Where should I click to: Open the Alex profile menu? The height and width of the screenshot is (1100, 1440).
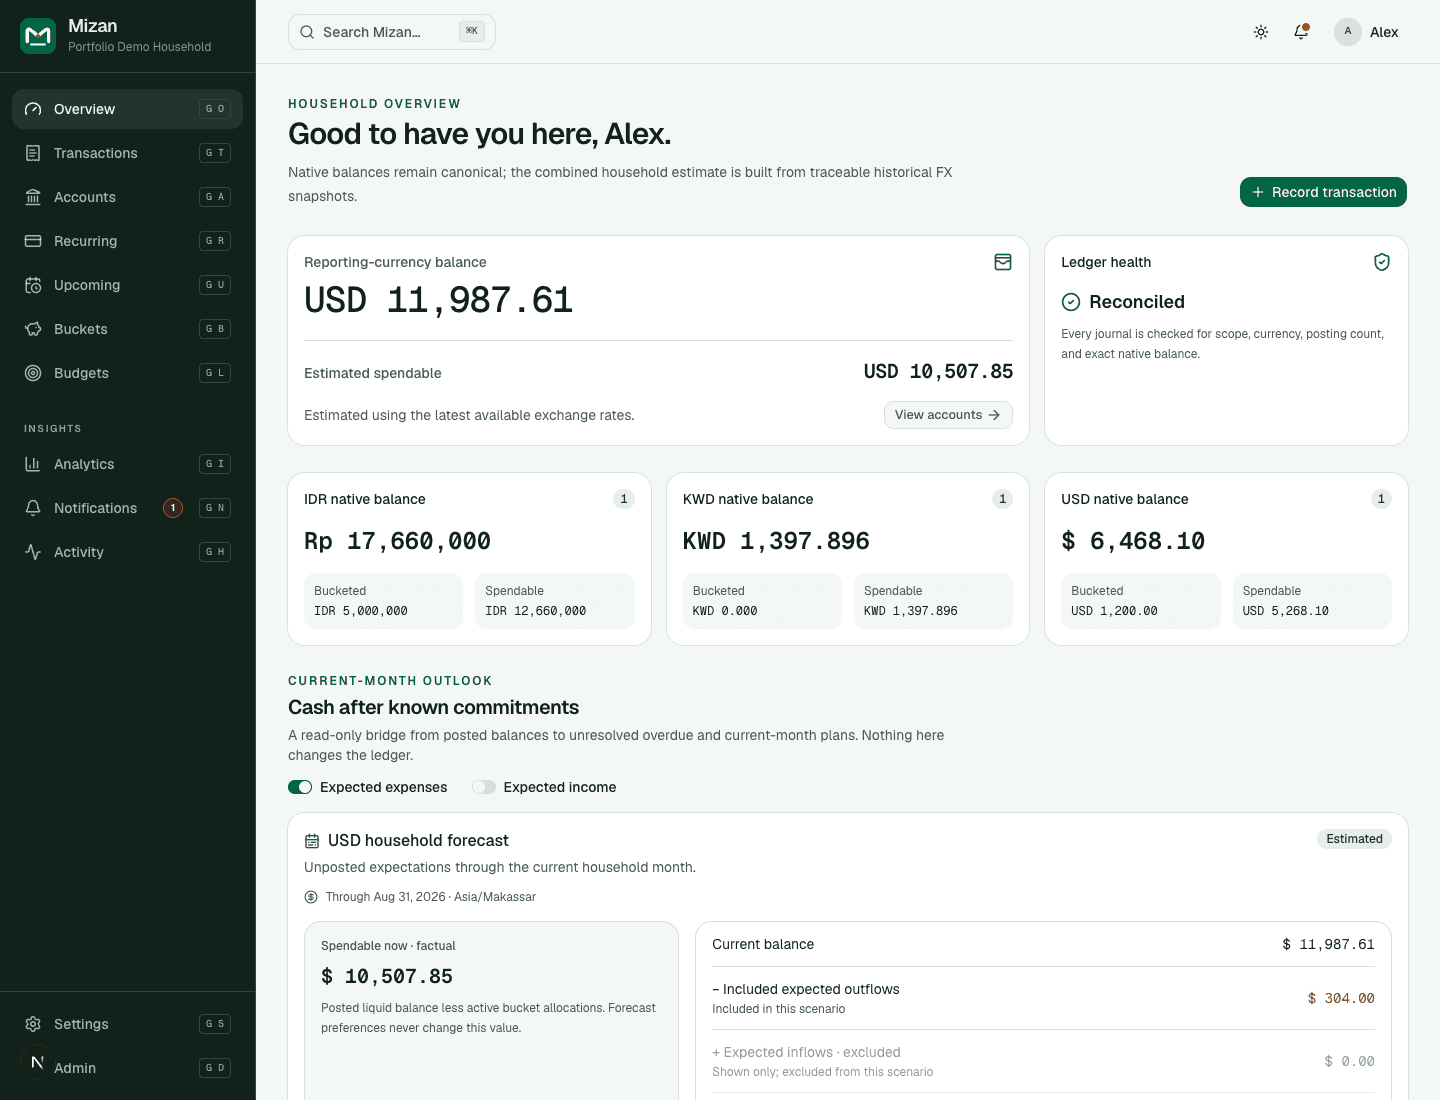(1367, 32)
